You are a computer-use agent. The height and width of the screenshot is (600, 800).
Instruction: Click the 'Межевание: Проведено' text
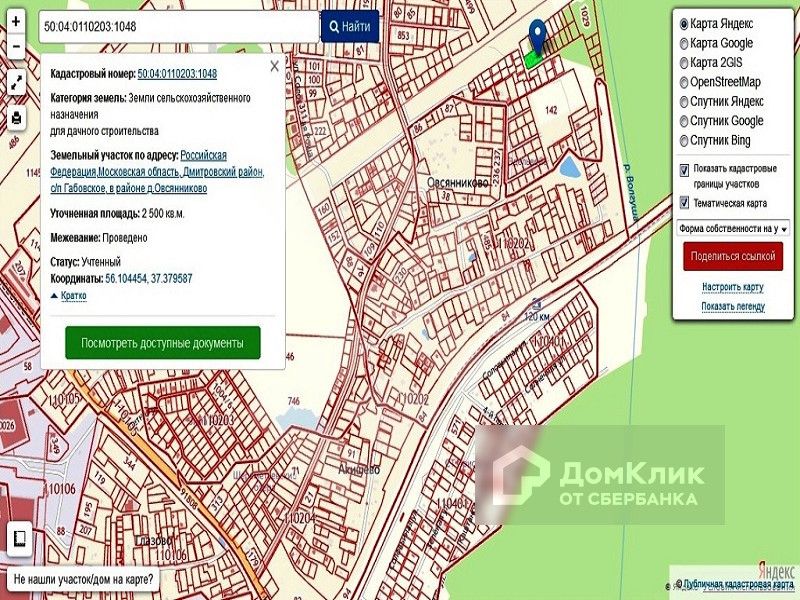[98, 238]
